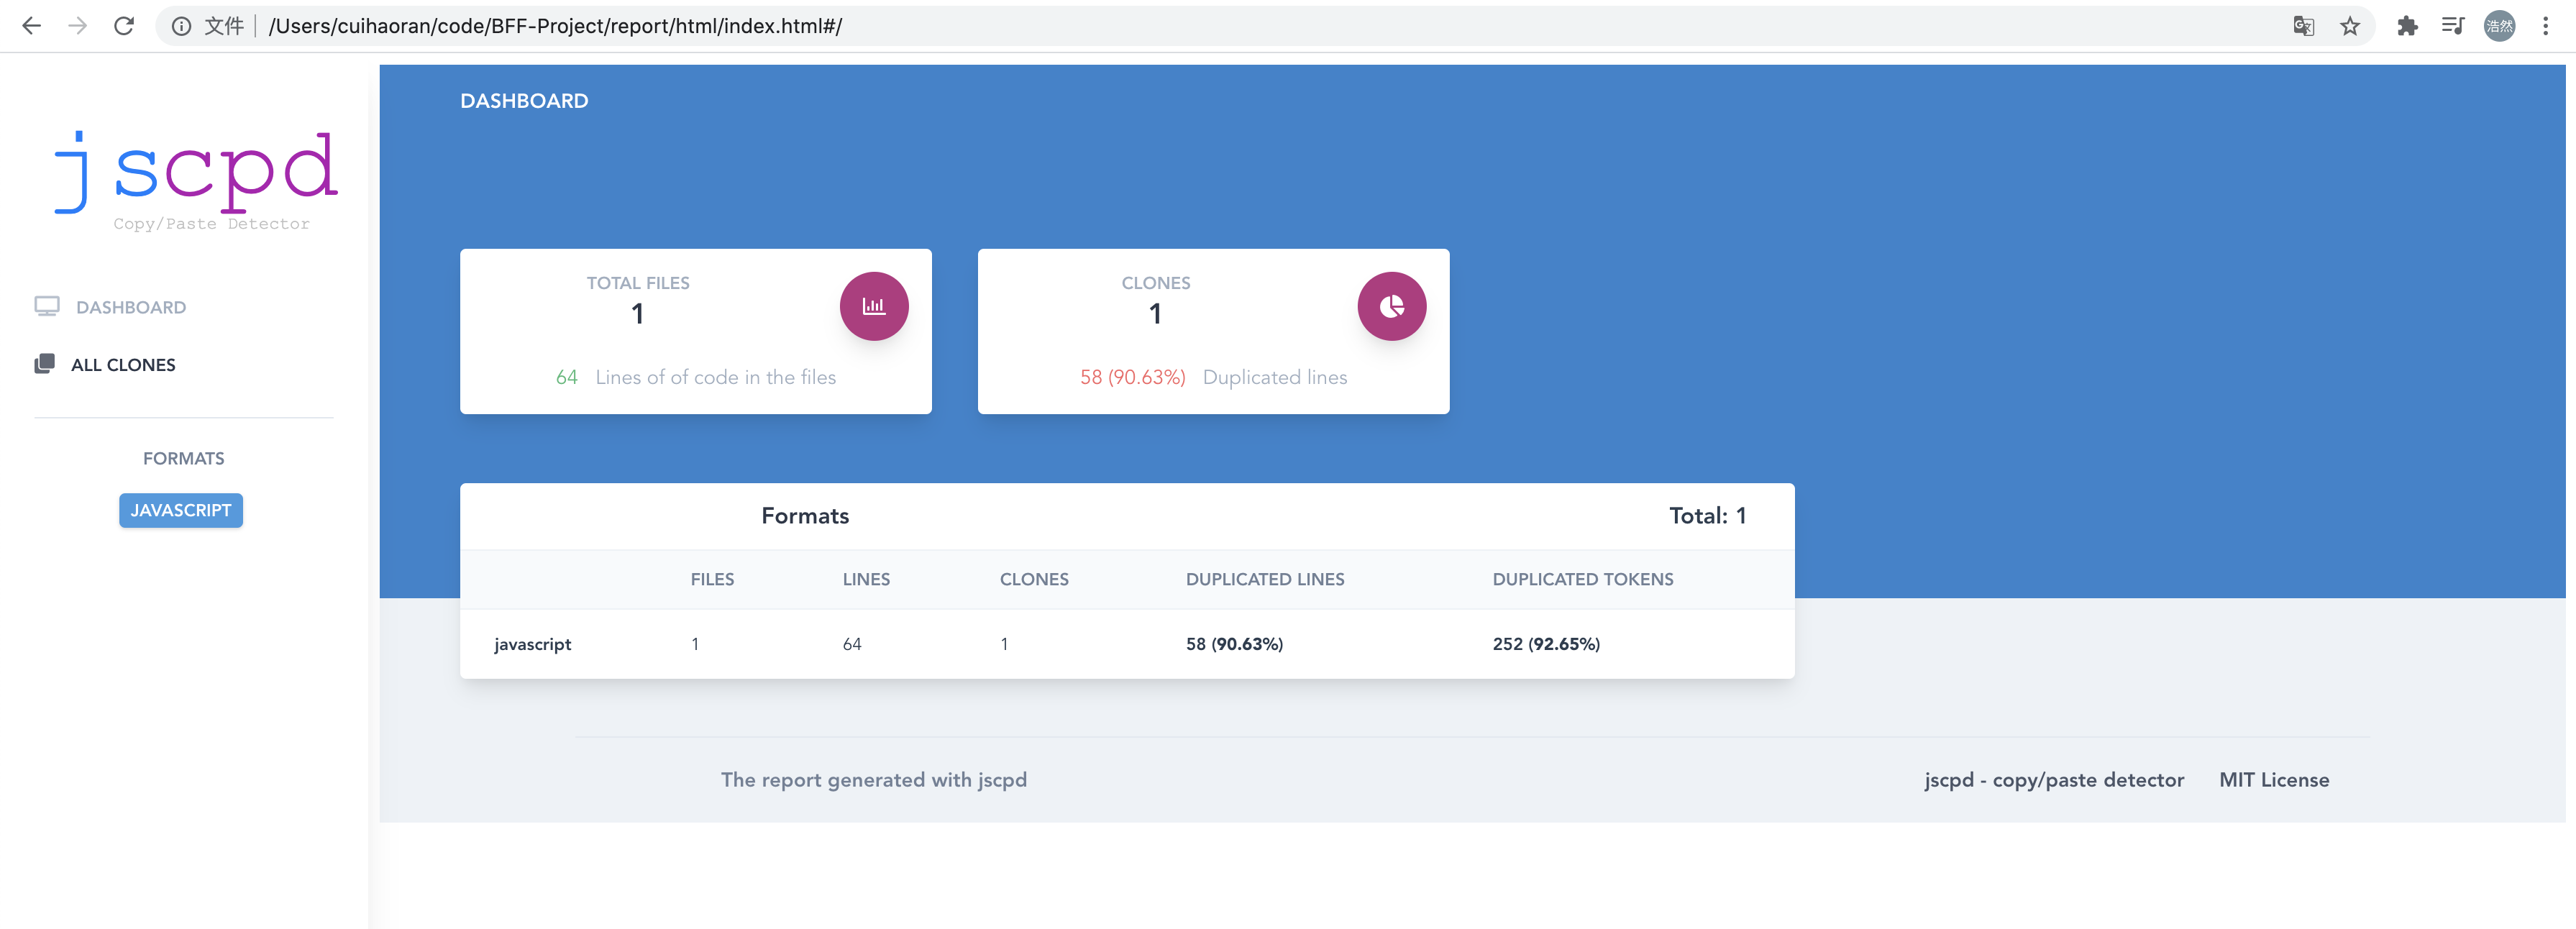Open the Chrome three-dot menu
2576x929 pixels.
2545,26
